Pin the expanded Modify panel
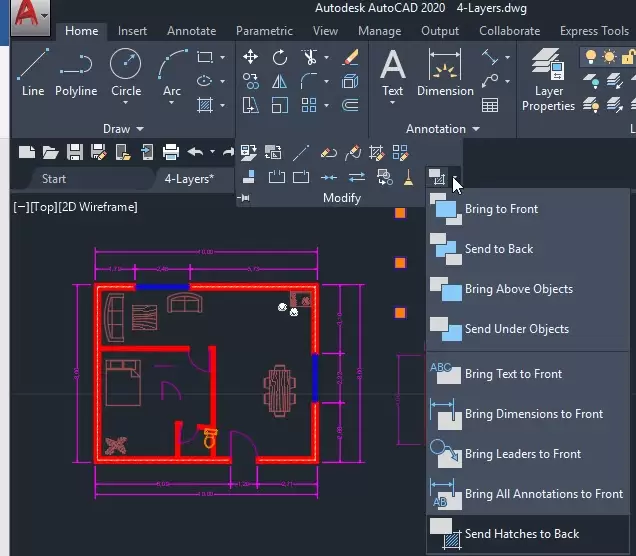Image resolution: width=636 pixels, height=556 pixels. [x=245, y=198]
